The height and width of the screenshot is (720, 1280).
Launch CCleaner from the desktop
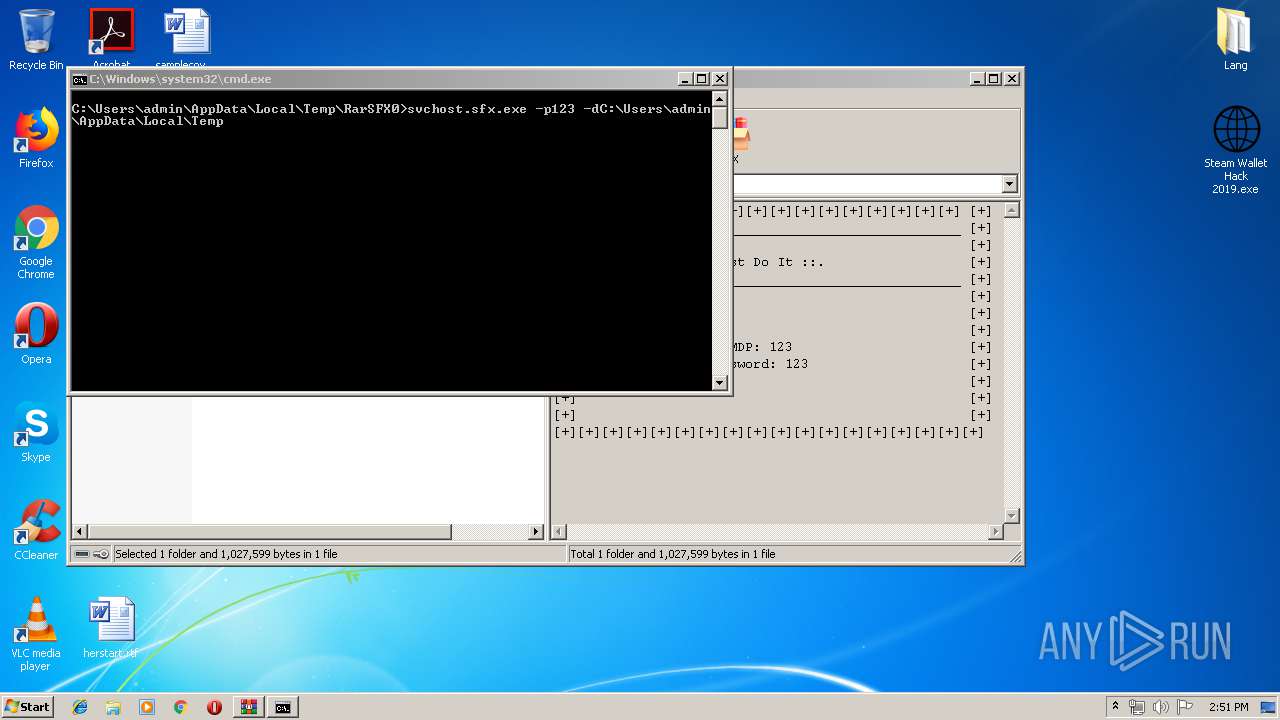pos(36,530)
